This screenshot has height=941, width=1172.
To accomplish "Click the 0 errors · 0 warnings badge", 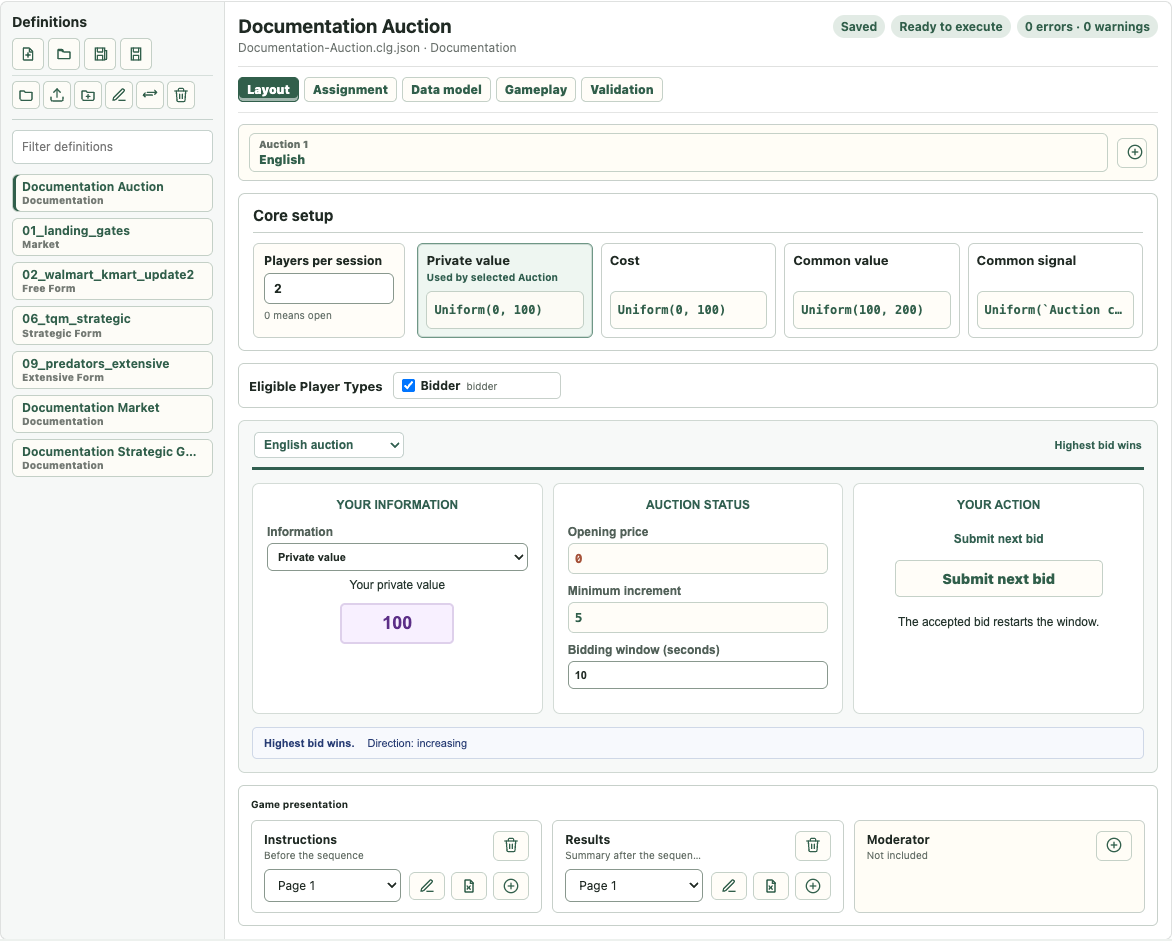I will [x=1087, y=27].
